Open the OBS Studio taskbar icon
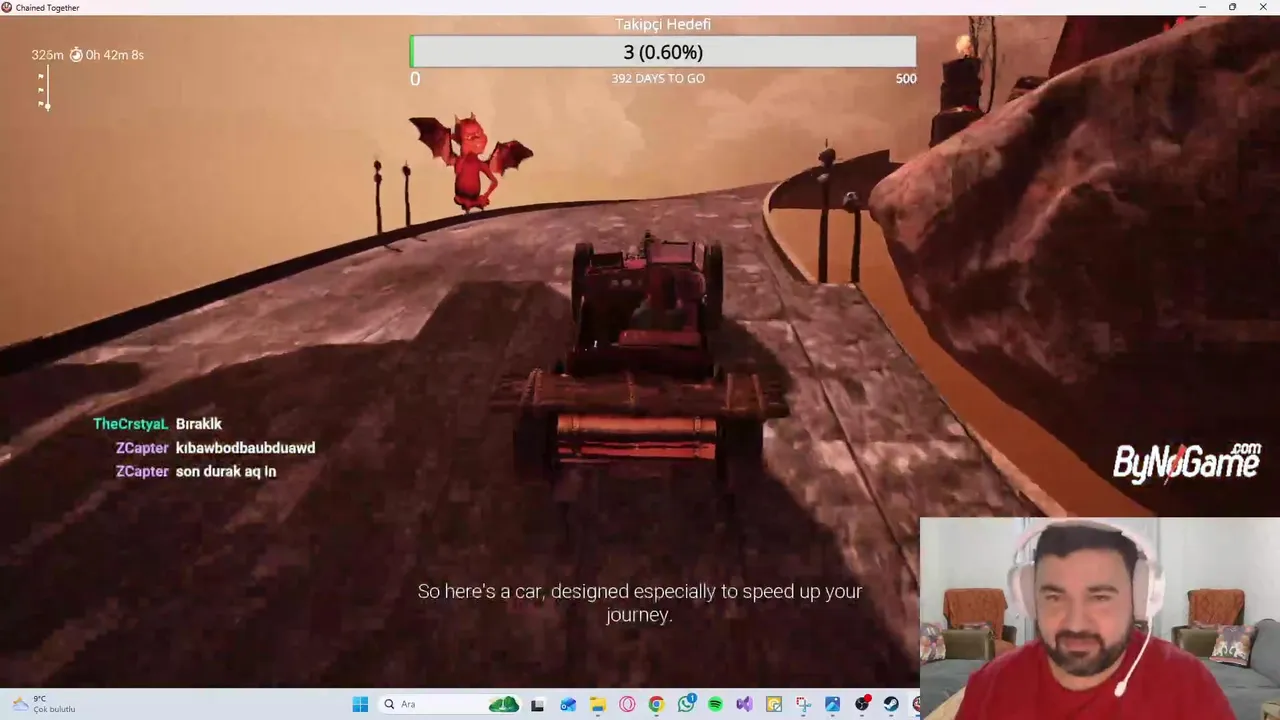This screenshot has width=1280, height=720. [x=862, y=704]
